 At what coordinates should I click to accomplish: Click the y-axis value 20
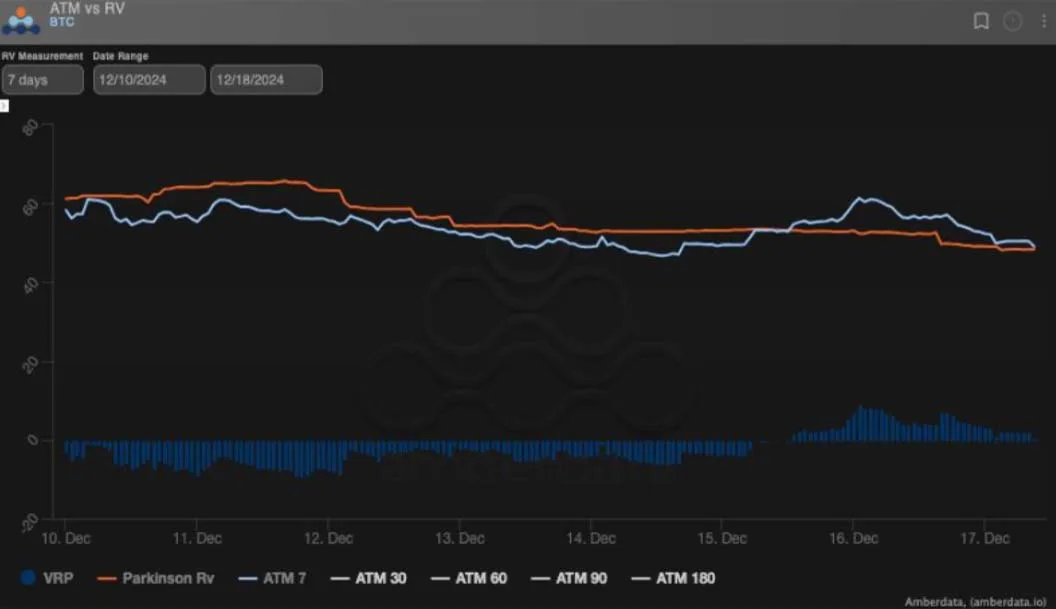(x=30, y=364)
